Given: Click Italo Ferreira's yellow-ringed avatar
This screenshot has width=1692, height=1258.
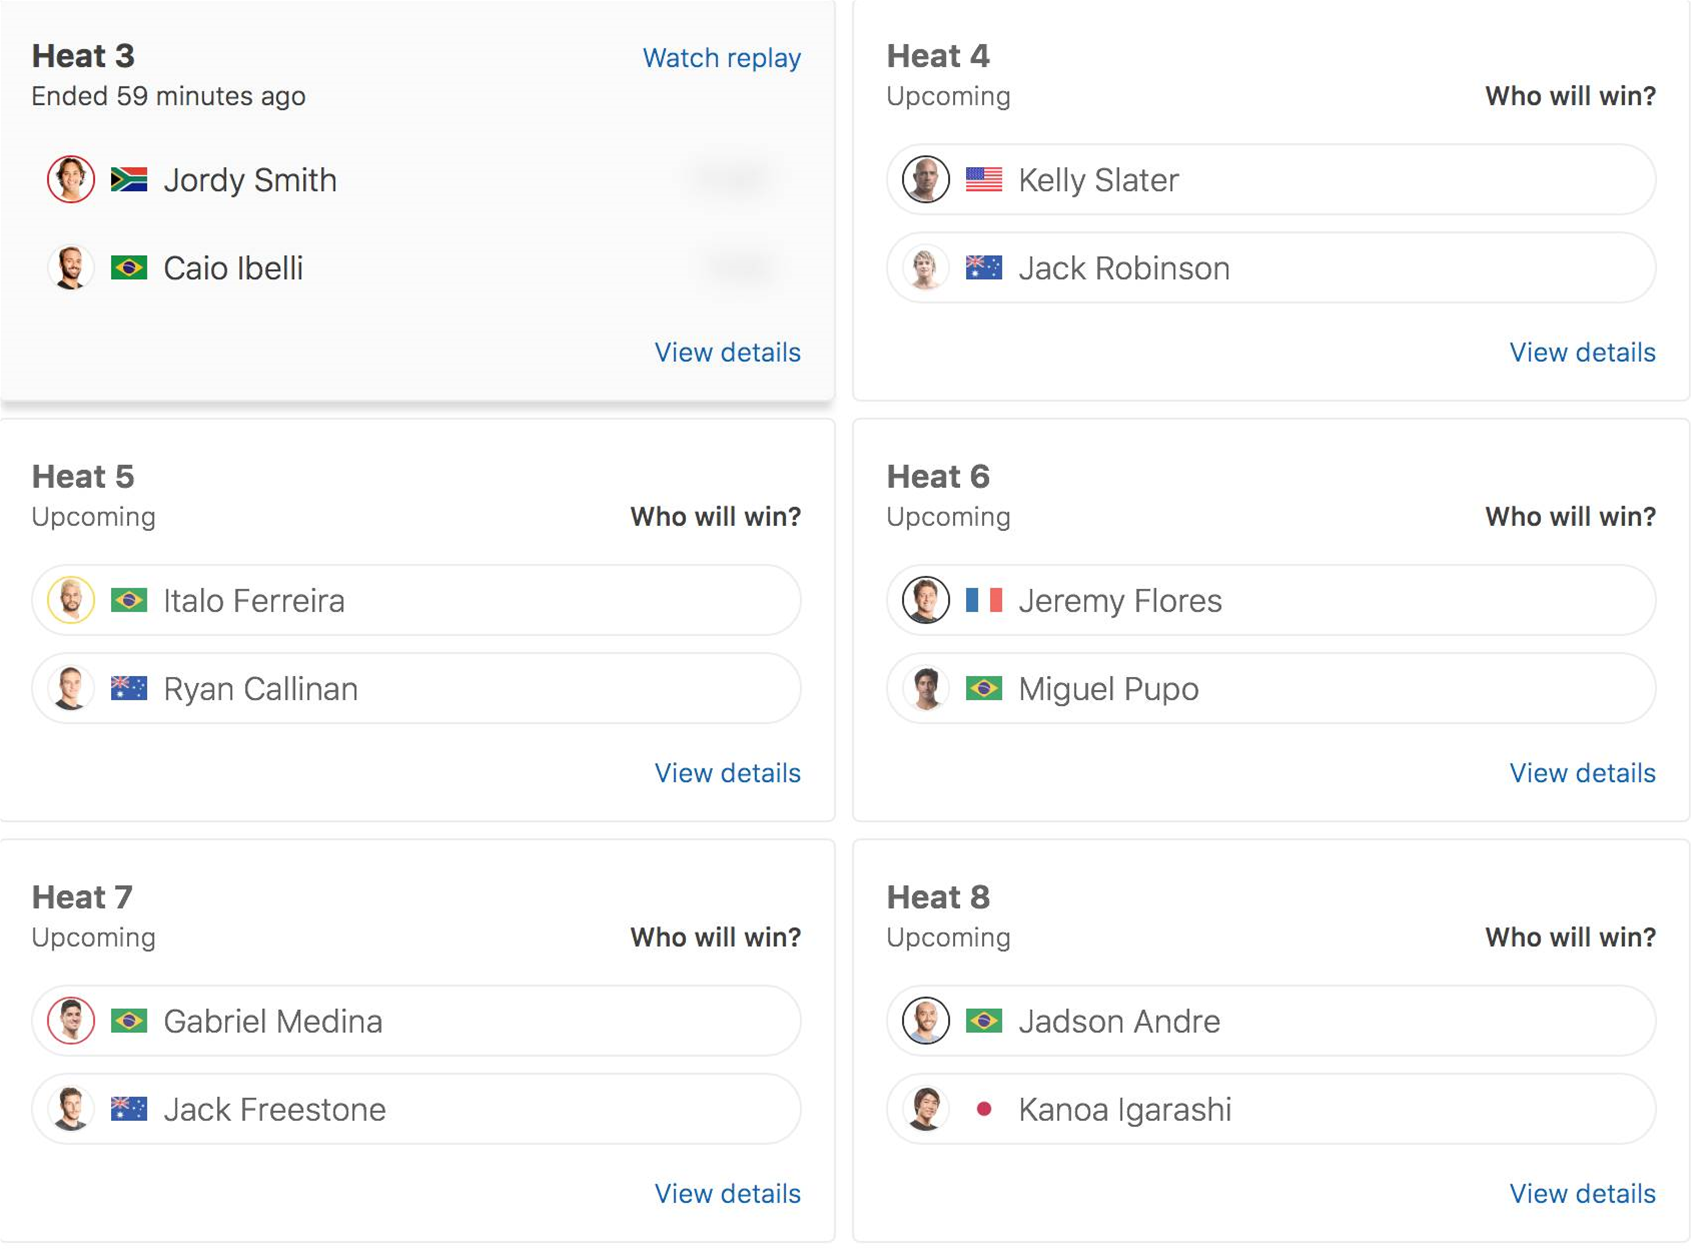Looking at the screenshot, I should click(x=71, y=600).
